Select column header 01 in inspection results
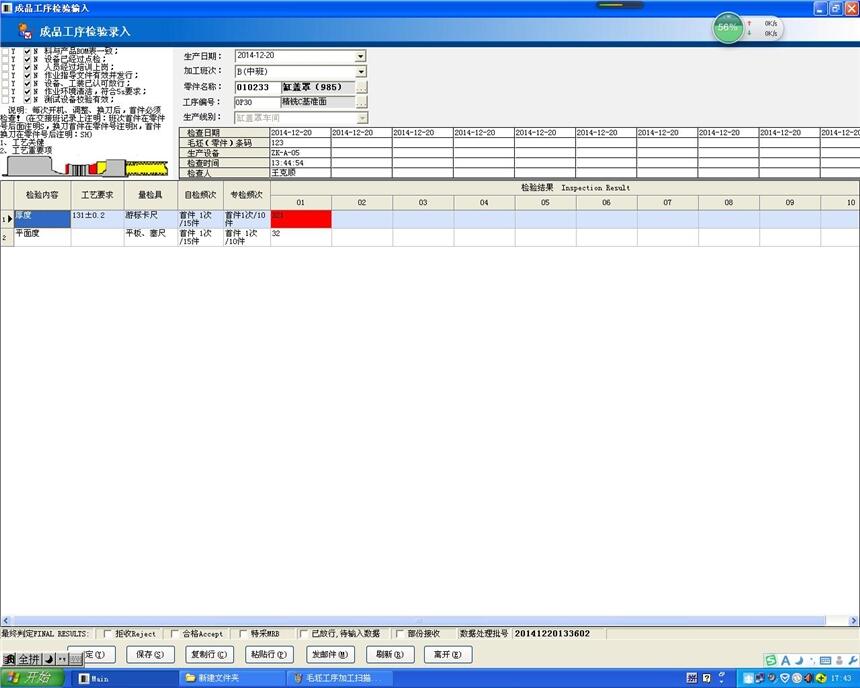This screenshot has width=860, height=688. coord(300,202)
